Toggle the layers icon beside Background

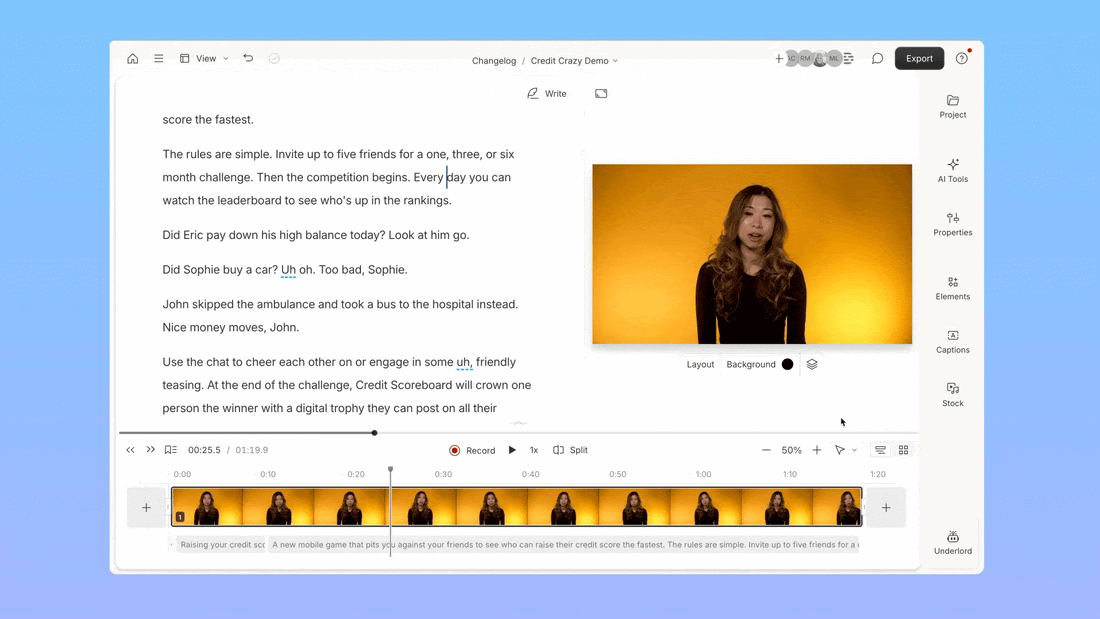[812, 364]
